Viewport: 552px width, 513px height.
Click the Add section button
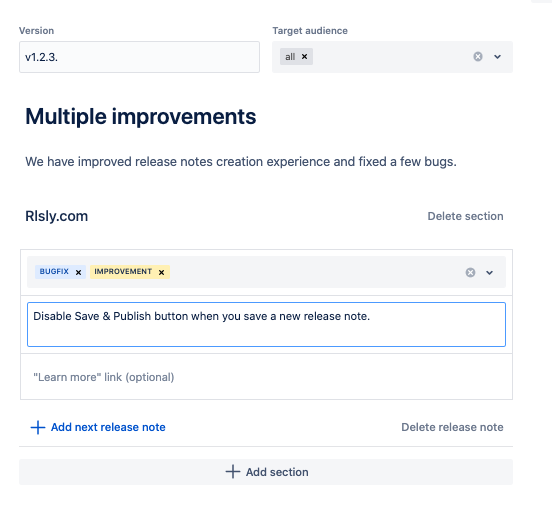(266, 472)
